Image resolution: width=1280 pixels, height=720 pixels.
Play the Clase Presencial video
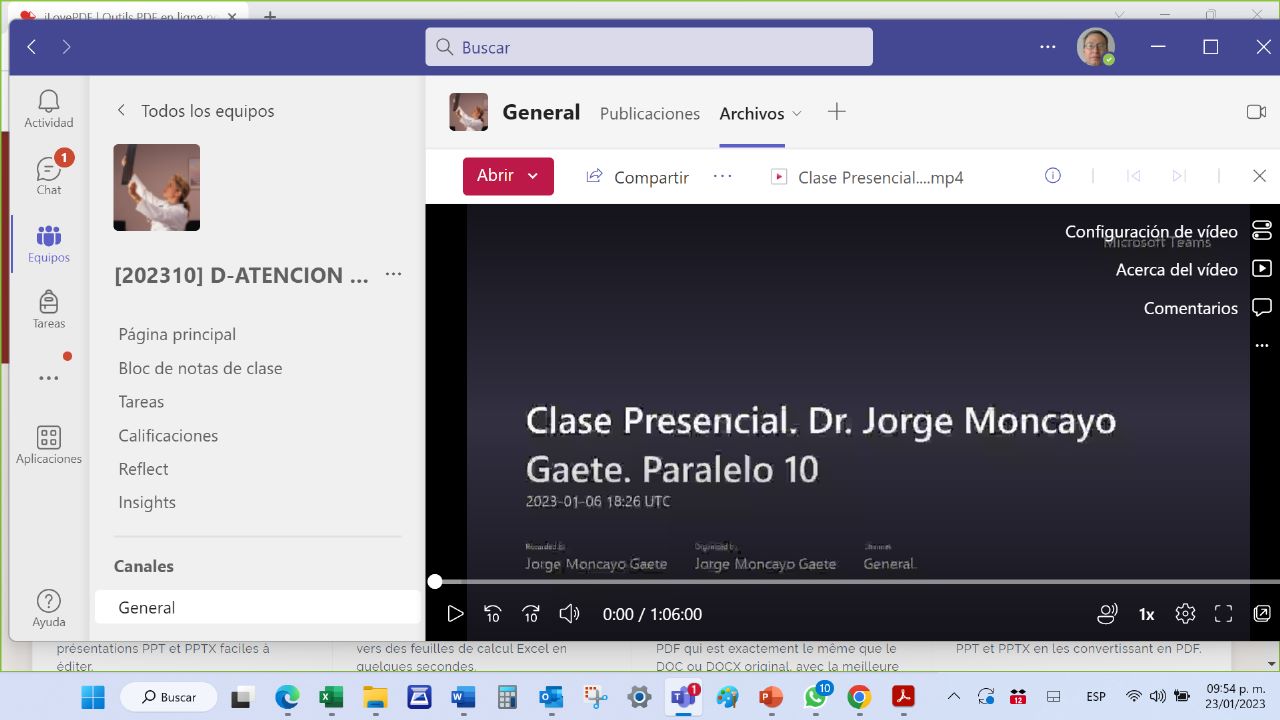click(x=455, y=614)
